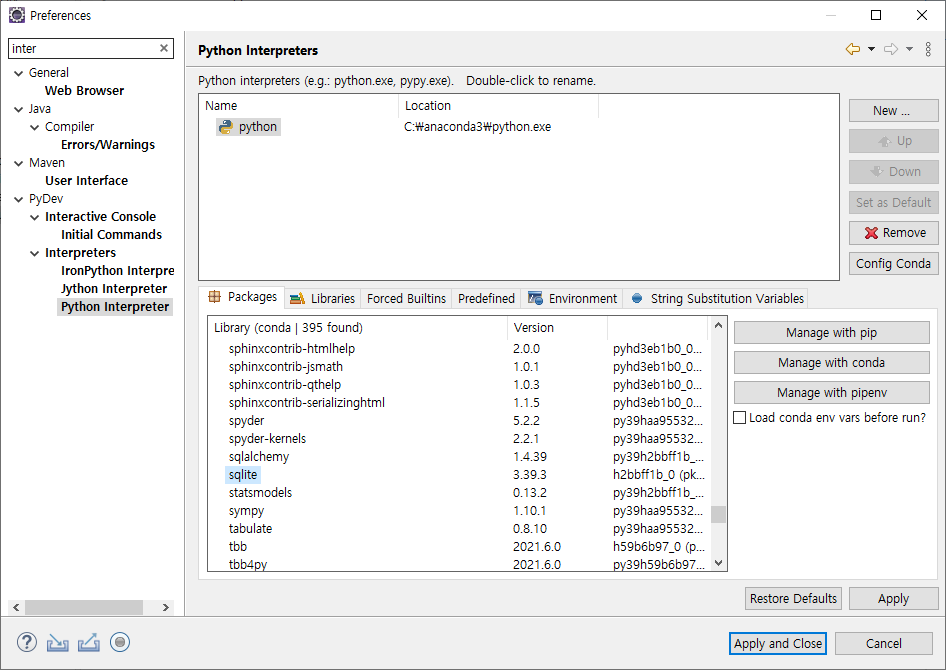Select Initial Commands tree item
946x670 pixels.
(x=112, y=235)
